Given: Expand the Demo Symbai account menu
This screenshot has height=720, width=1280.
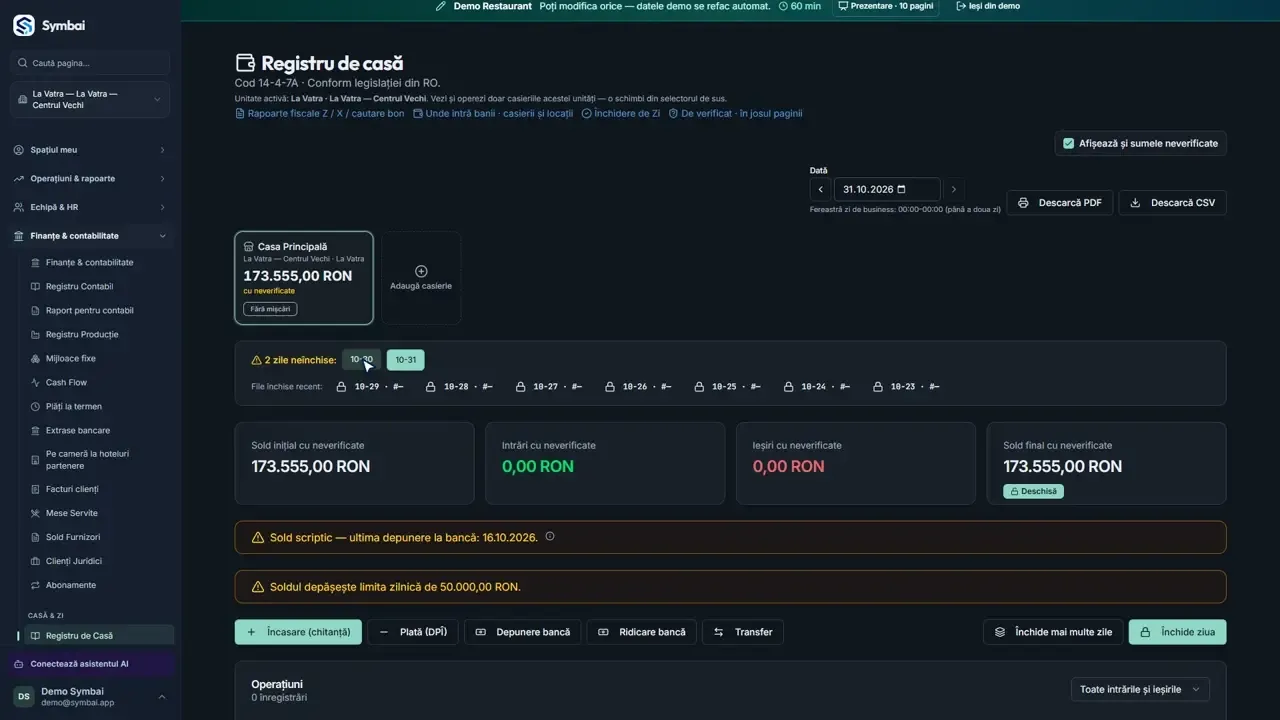Looking at the screenshot, I should 90,696.
